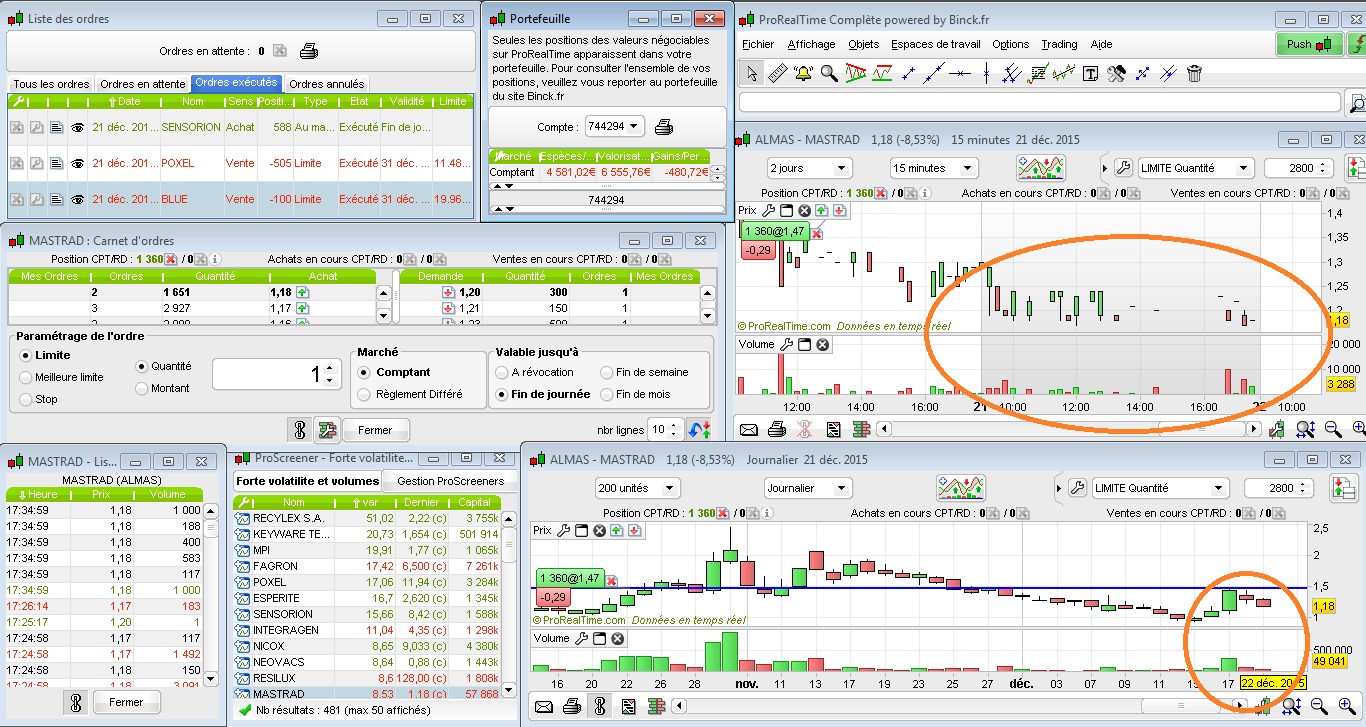
Task: Select the Limite order type radio button
Action: (25, 355)
